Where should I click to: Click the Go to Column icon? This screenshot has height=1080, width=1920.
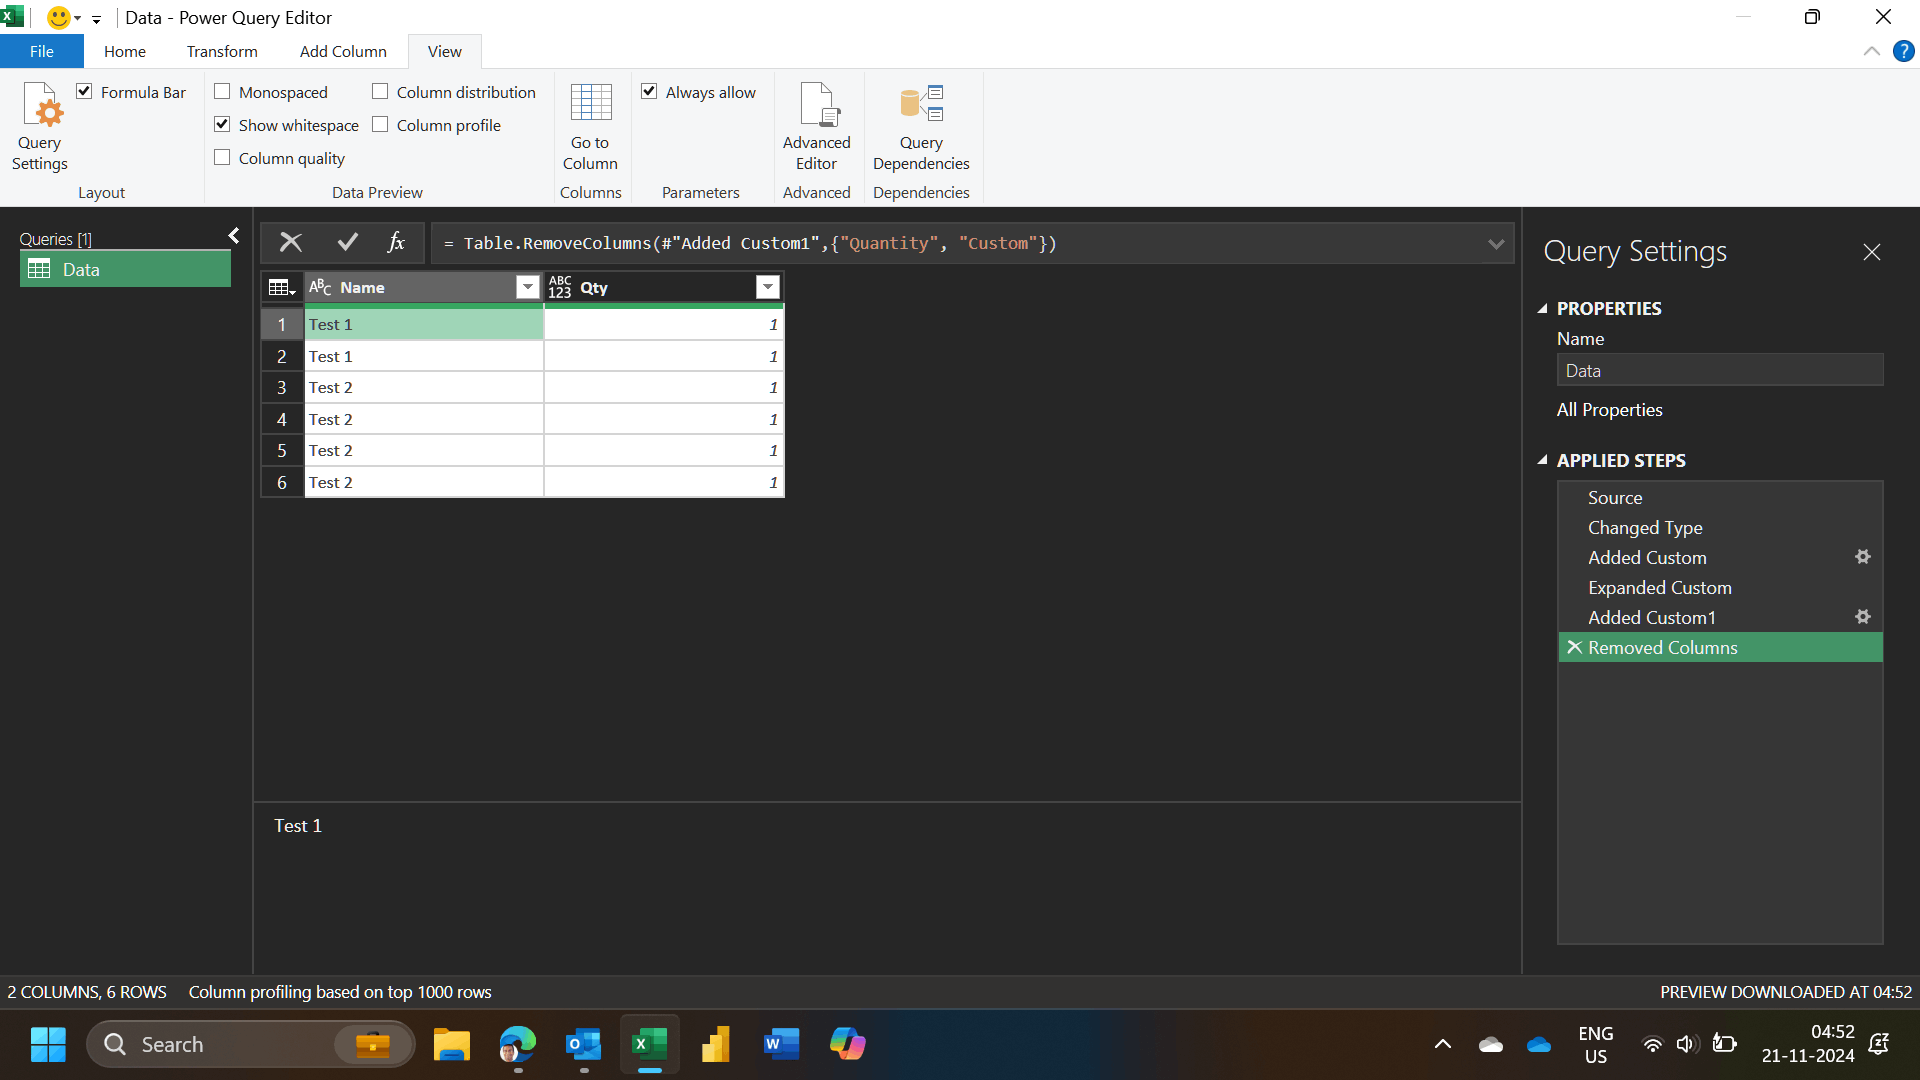point(590,104)
